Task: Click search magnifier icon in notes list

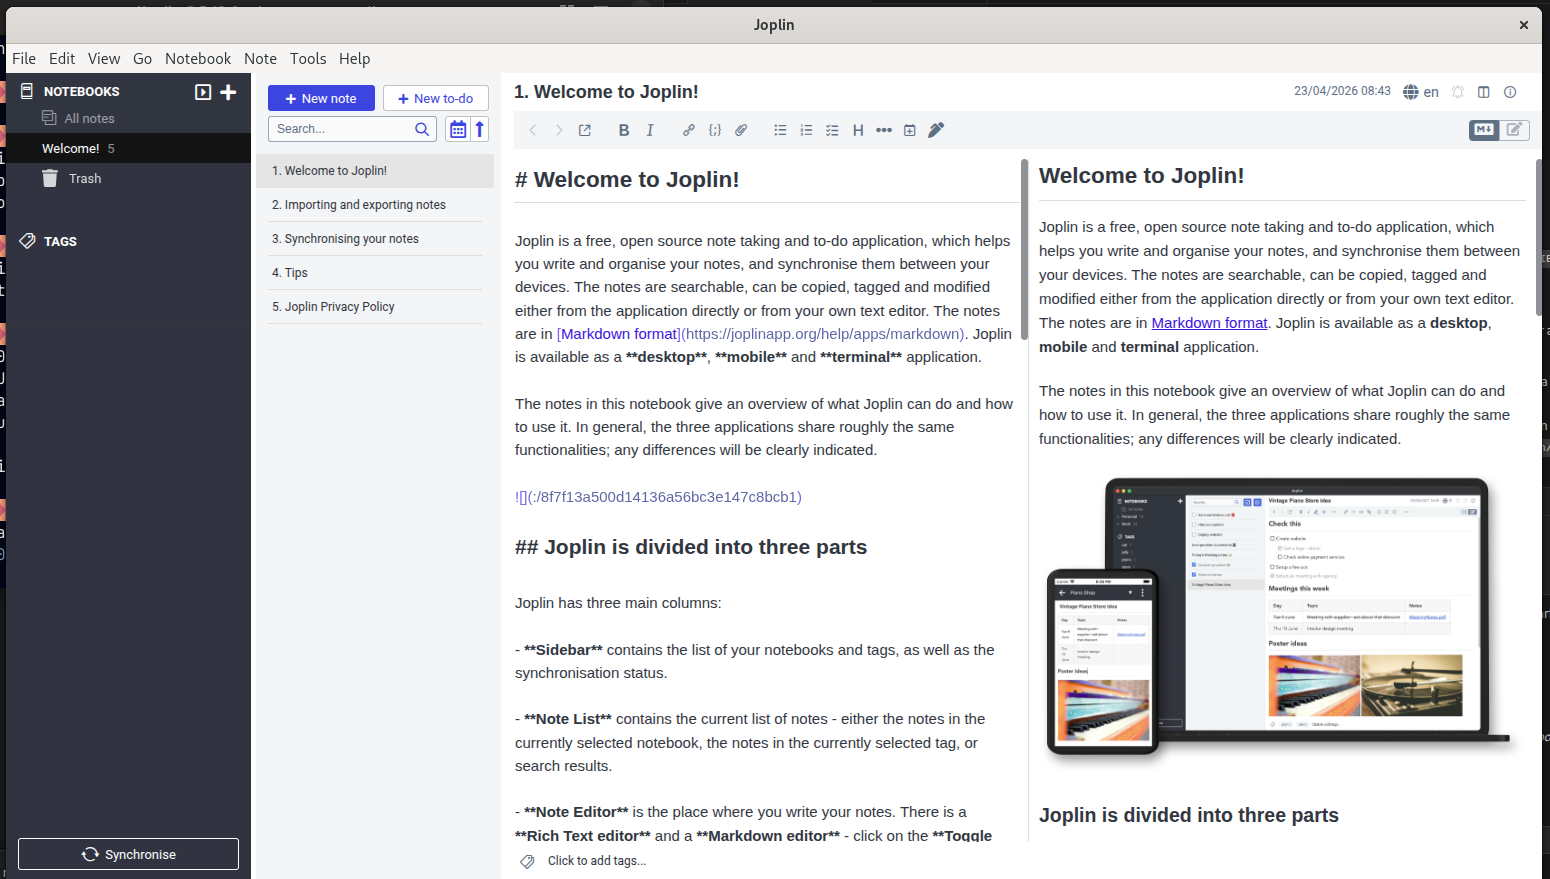Action: click(x=422, y=129)
